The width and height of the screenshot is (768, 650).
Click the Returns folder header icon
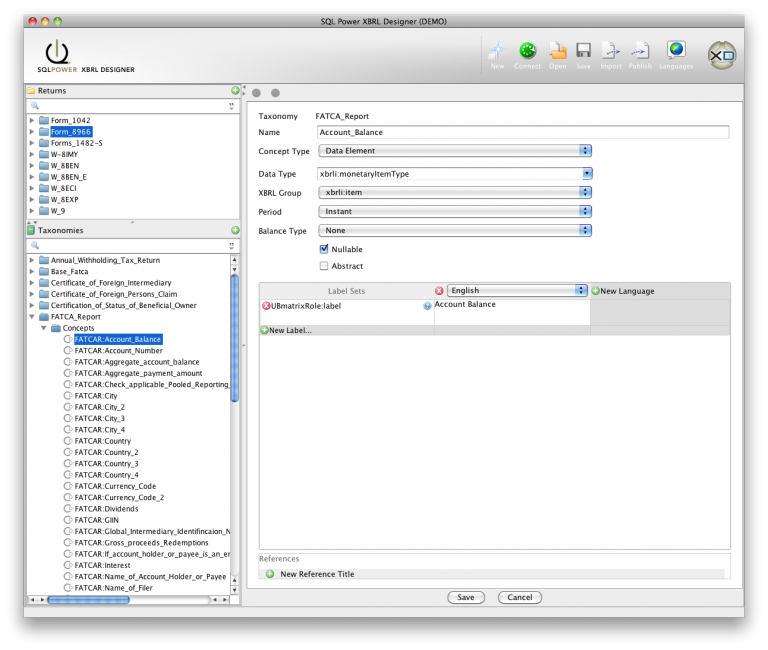(x=31, y=90)
